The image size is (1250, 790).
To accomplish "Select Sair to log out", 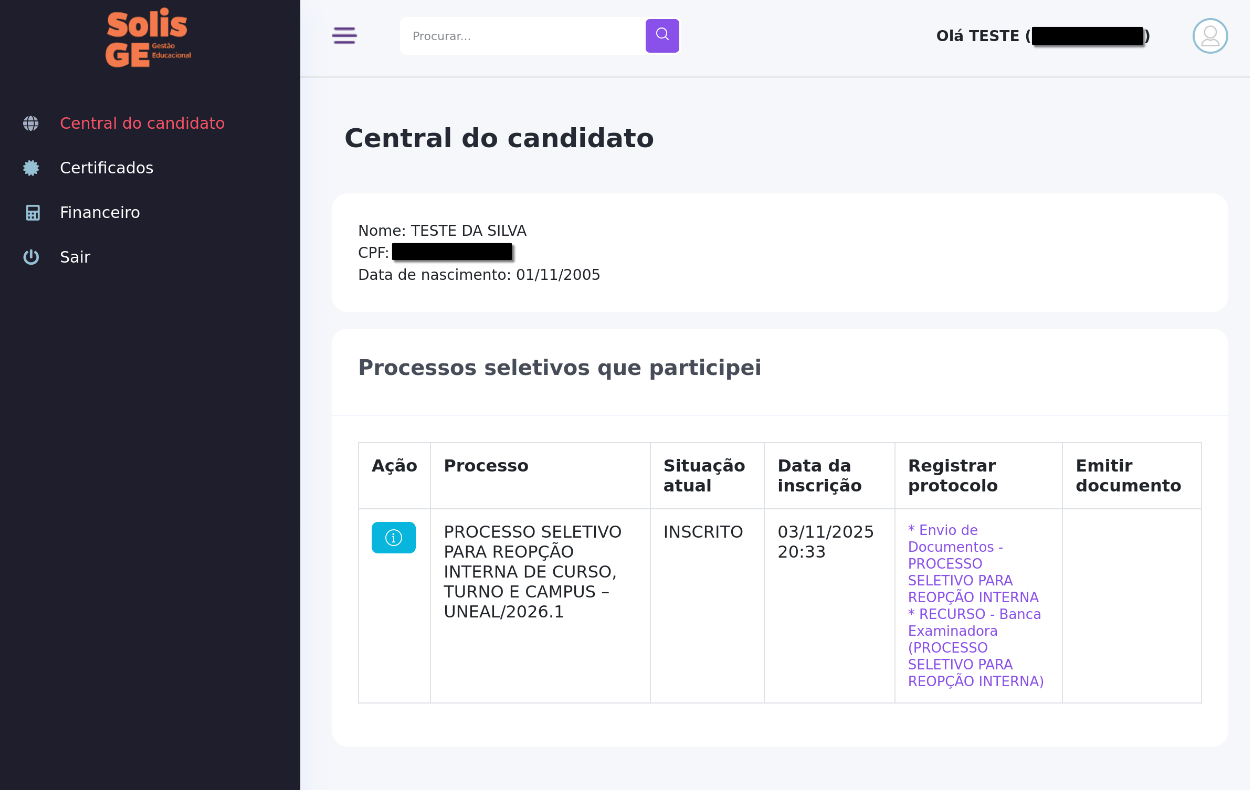I will 74,257.
